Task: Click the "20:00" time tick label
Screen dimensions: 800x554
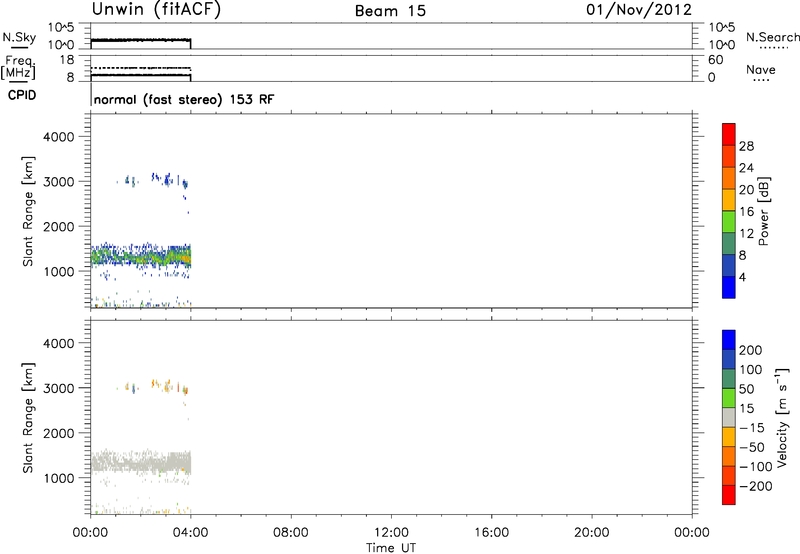Action: tap(592, 533)
